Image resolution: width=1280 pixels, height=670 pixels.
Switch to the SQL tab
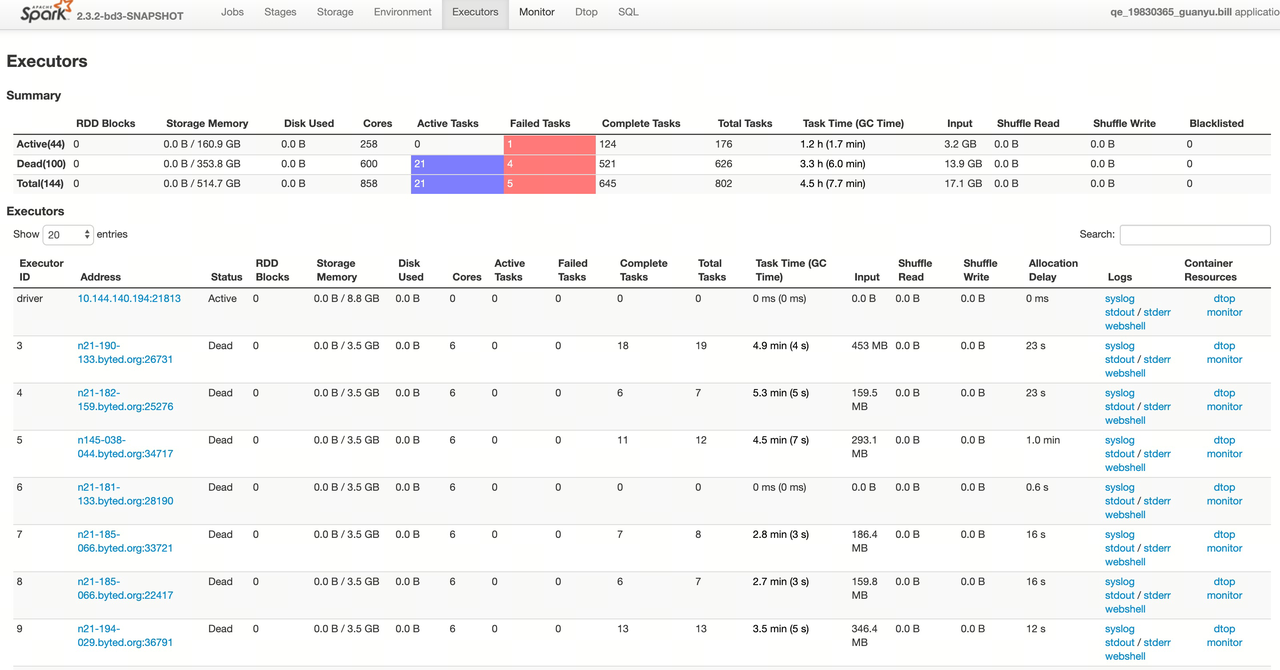[628, 12]
